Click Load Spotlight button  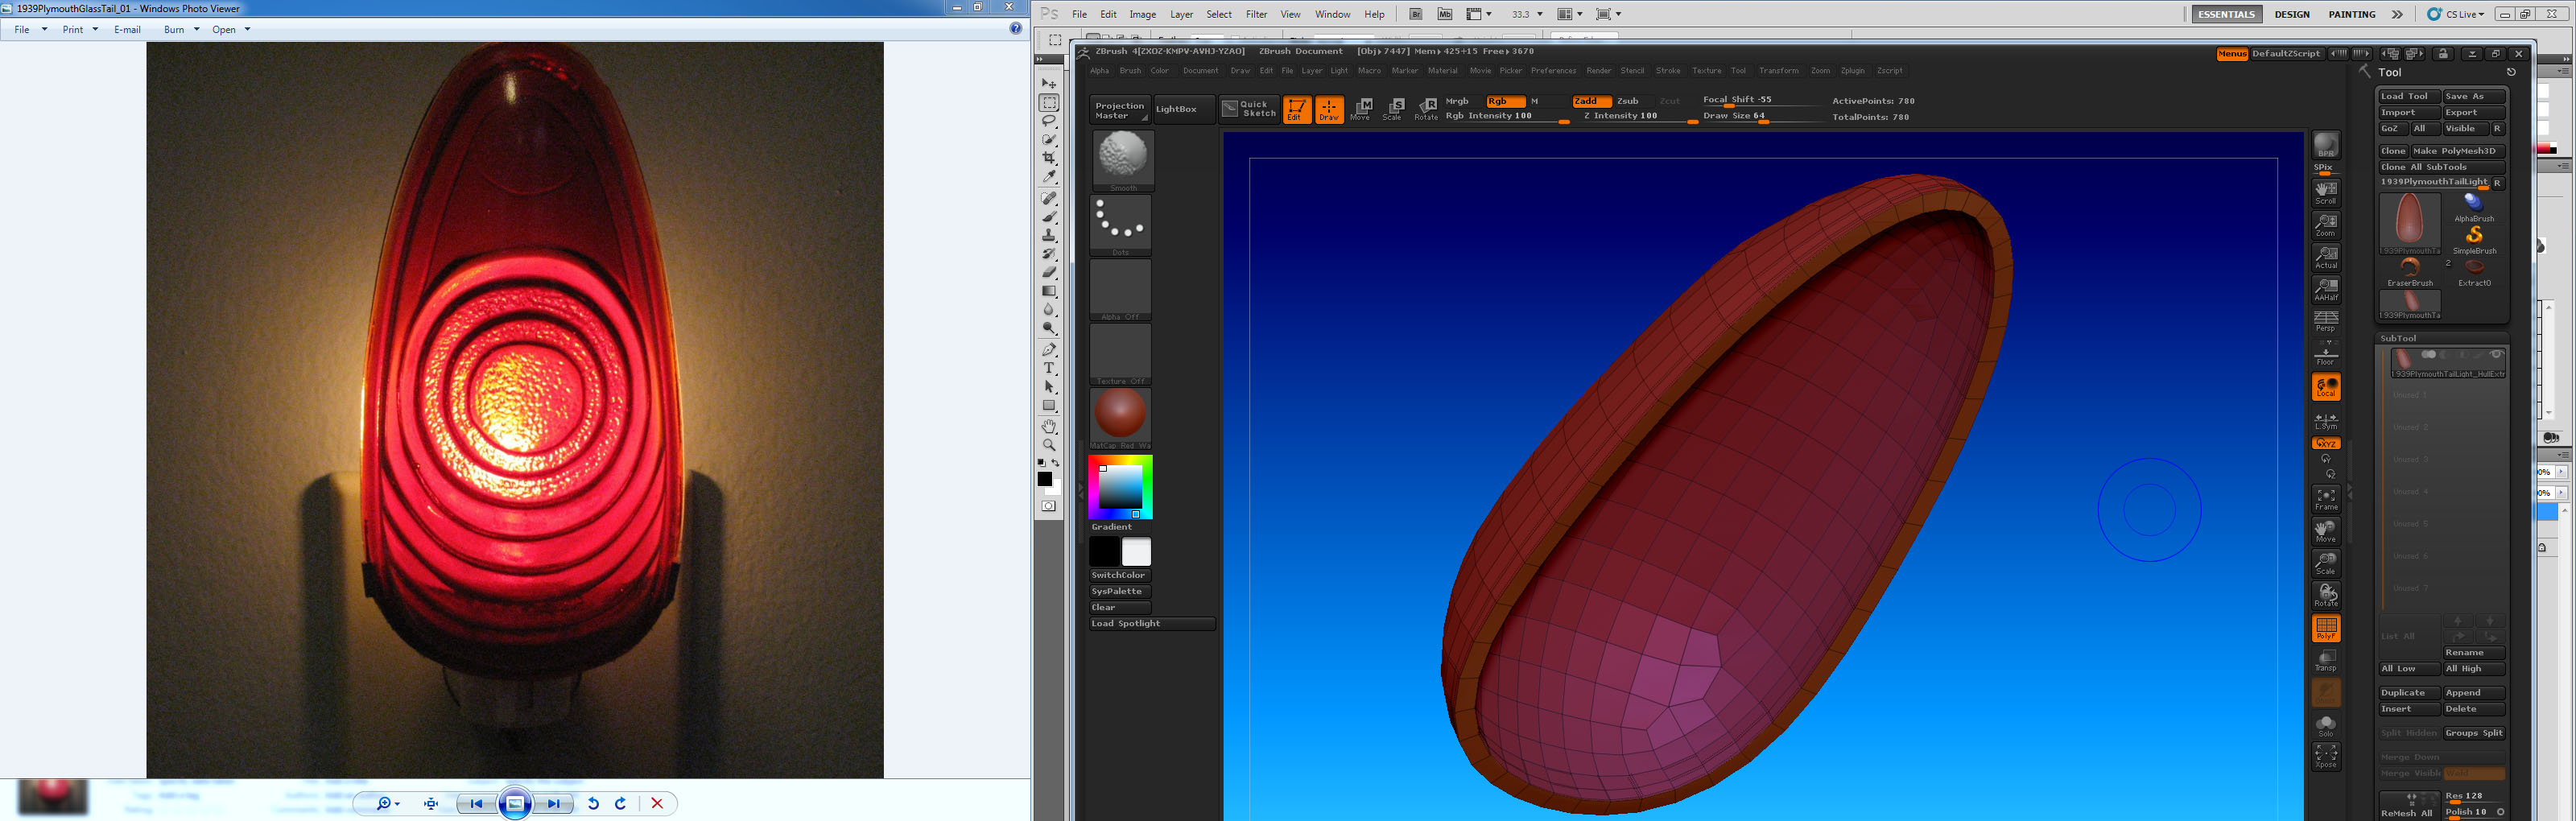point(1152,623)
